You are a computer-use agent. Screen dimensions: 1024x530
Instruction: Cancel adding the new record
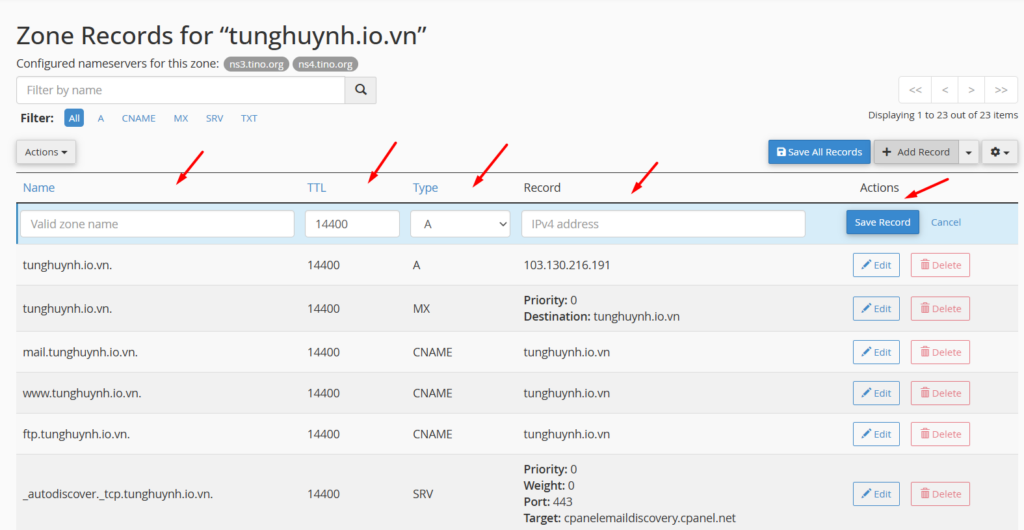click(x=945, y=222)
